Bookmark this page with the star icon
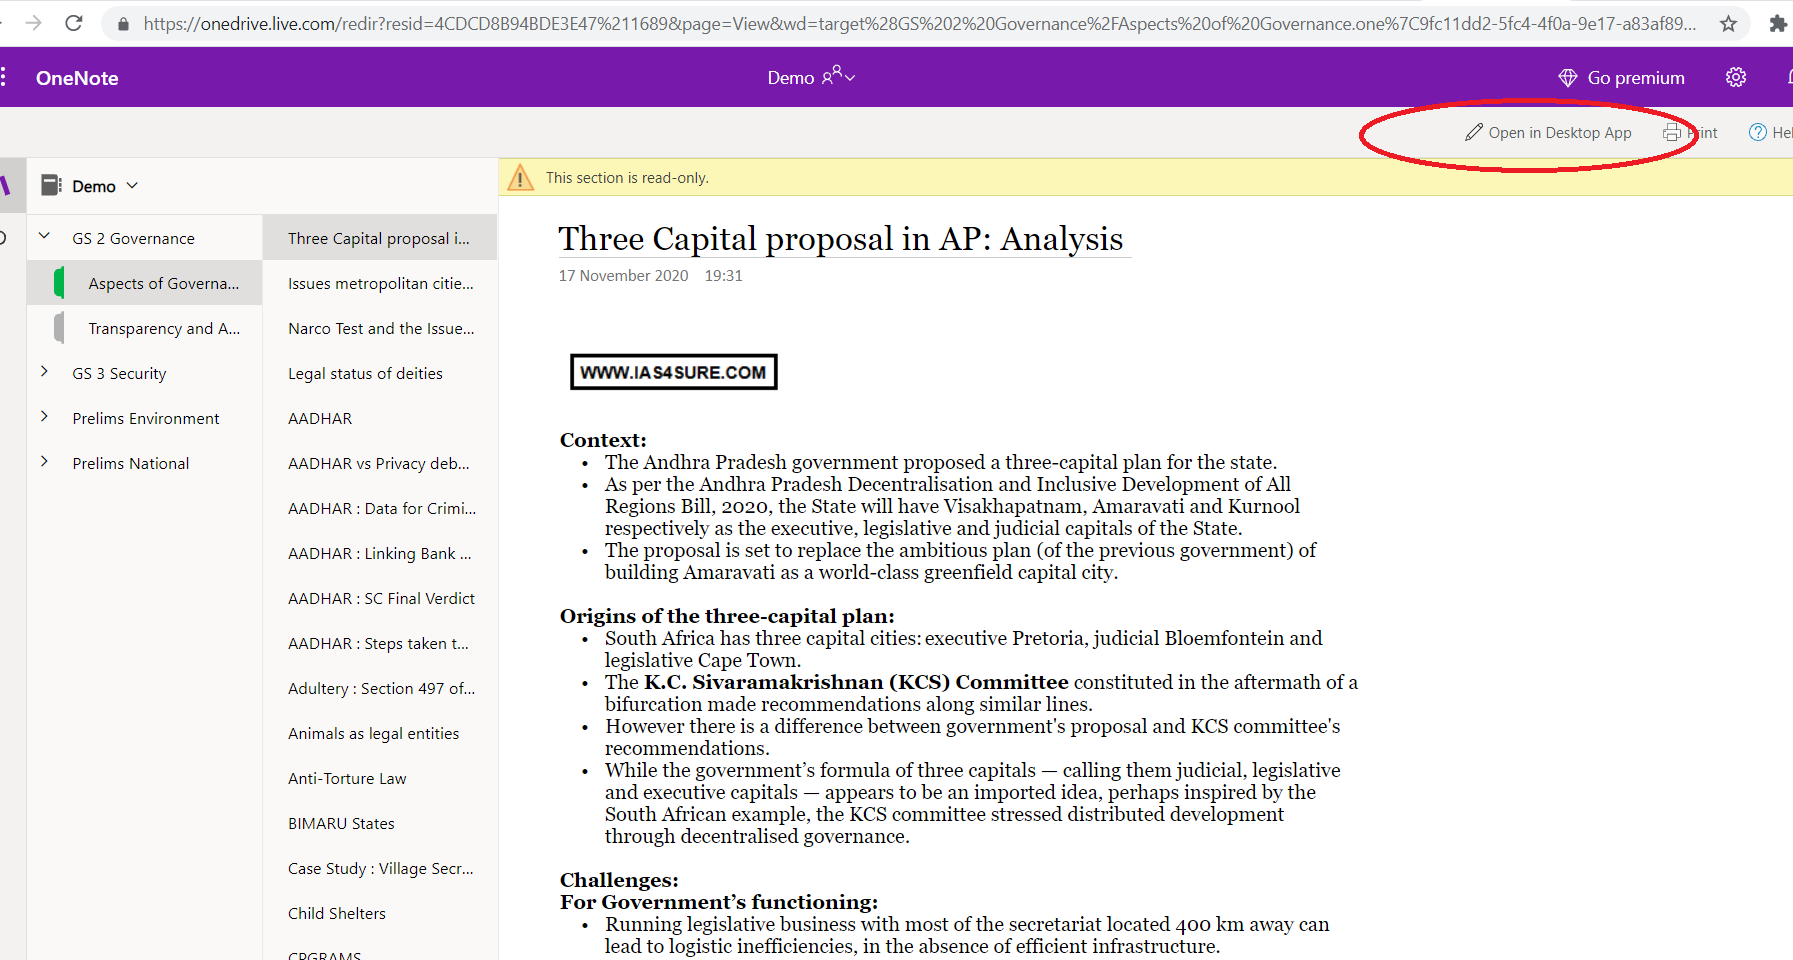This screenshot has height=960, width=1793. 1728,24
